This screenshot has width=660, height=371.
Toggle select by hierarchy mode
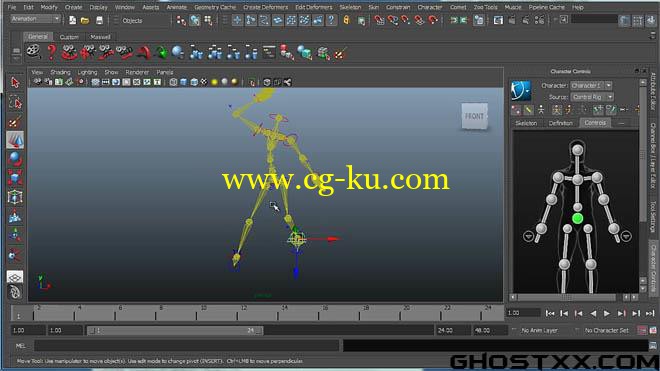pos(181,20)
